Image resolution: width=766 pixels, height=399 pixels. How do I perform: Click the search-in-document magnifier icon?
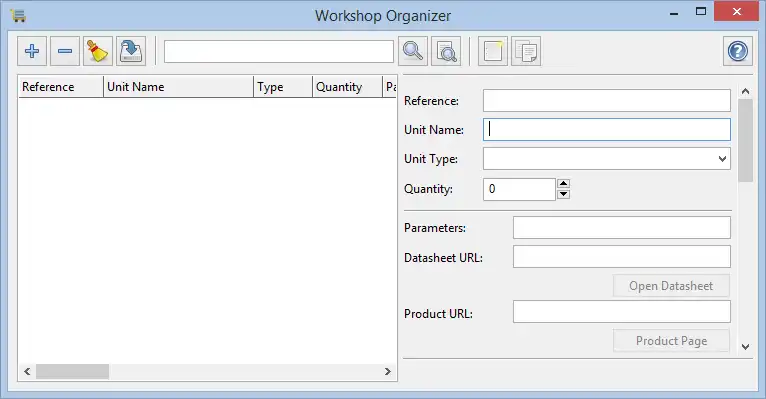[446, 51]
